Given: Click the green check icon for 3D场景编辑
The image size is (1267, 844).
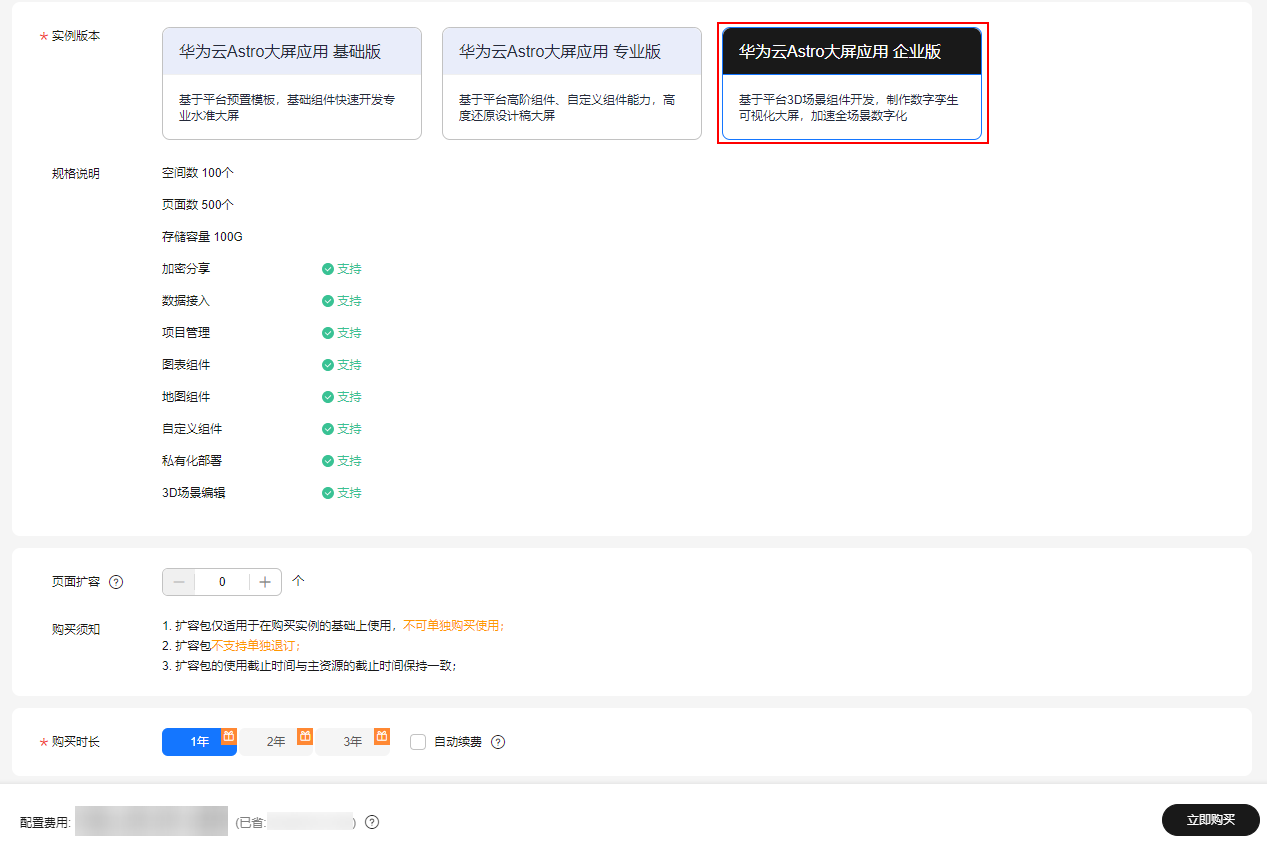Looking at the screenshot, I should [x=328, y=493].
